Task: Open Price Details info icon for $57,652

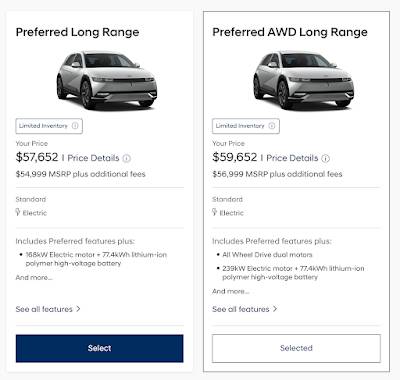Action: point(127,158)
